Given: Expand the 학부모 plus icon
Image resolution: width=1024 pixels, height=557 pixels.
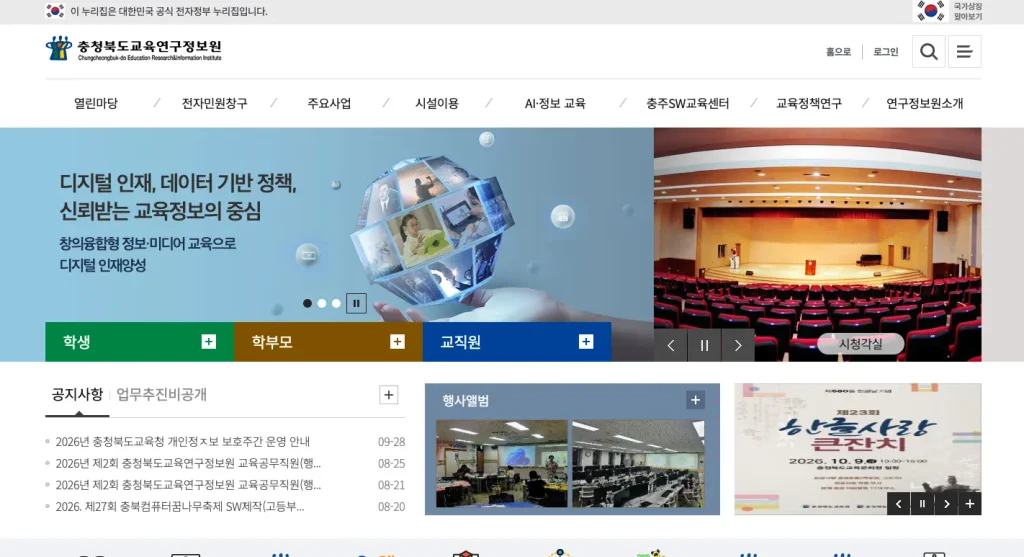Looking at the screenshot, I should coord(397,342).
